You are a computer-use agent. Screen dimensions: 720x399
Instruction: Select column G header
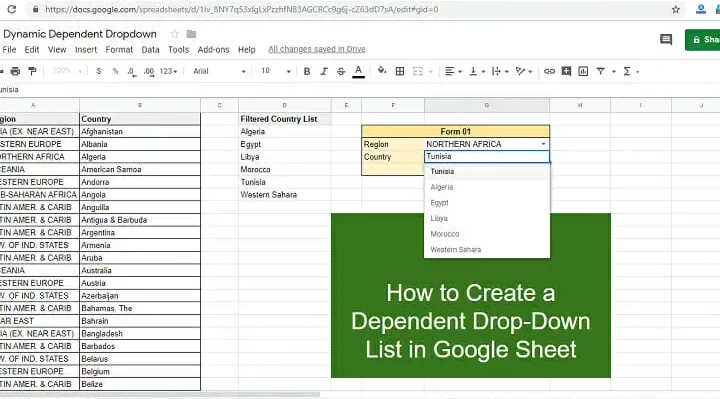487,105
